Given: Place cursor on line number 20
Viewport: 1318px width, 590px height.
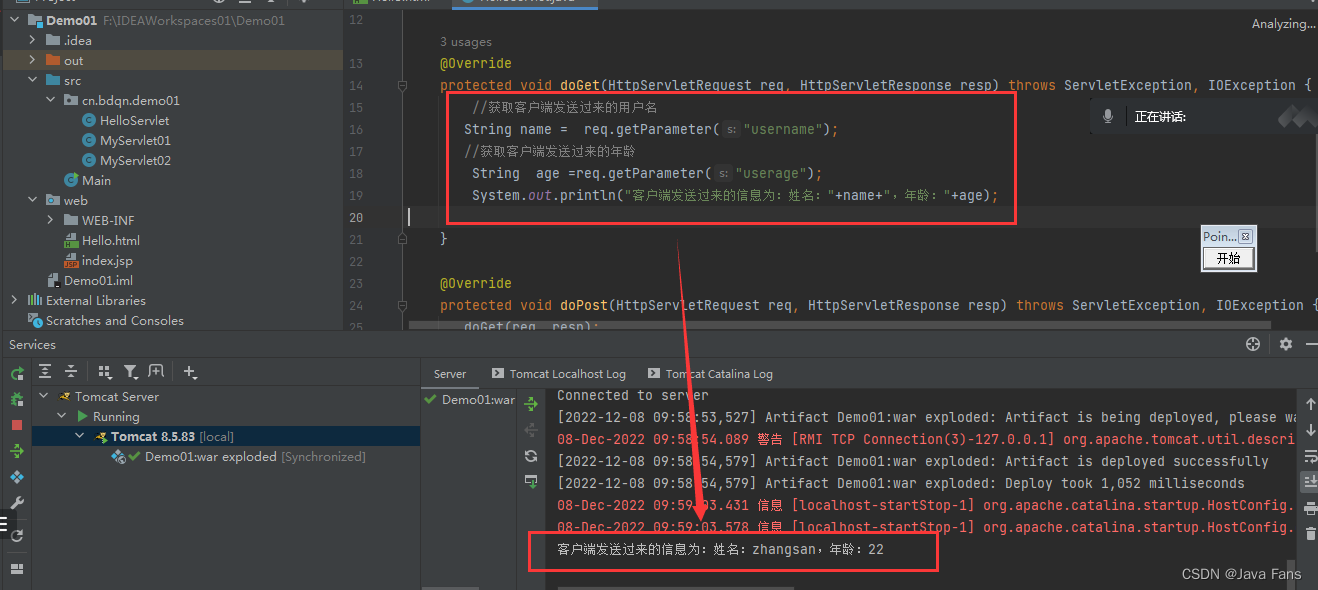Looking at the screenshot, I should (x=357, y=218).
